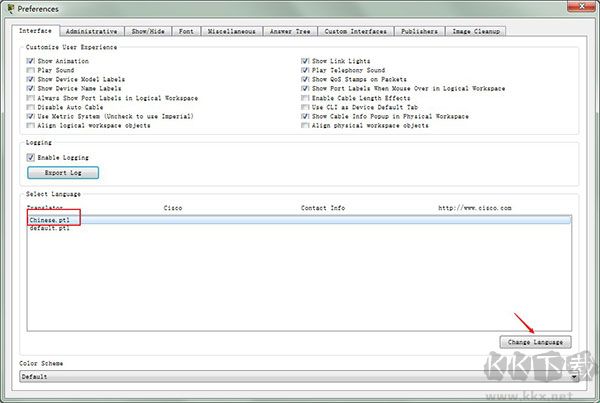Image resolution: width=600 pixels, height=403 pixels.
Task: Go to the Font tab
Action: pos(187,31)
